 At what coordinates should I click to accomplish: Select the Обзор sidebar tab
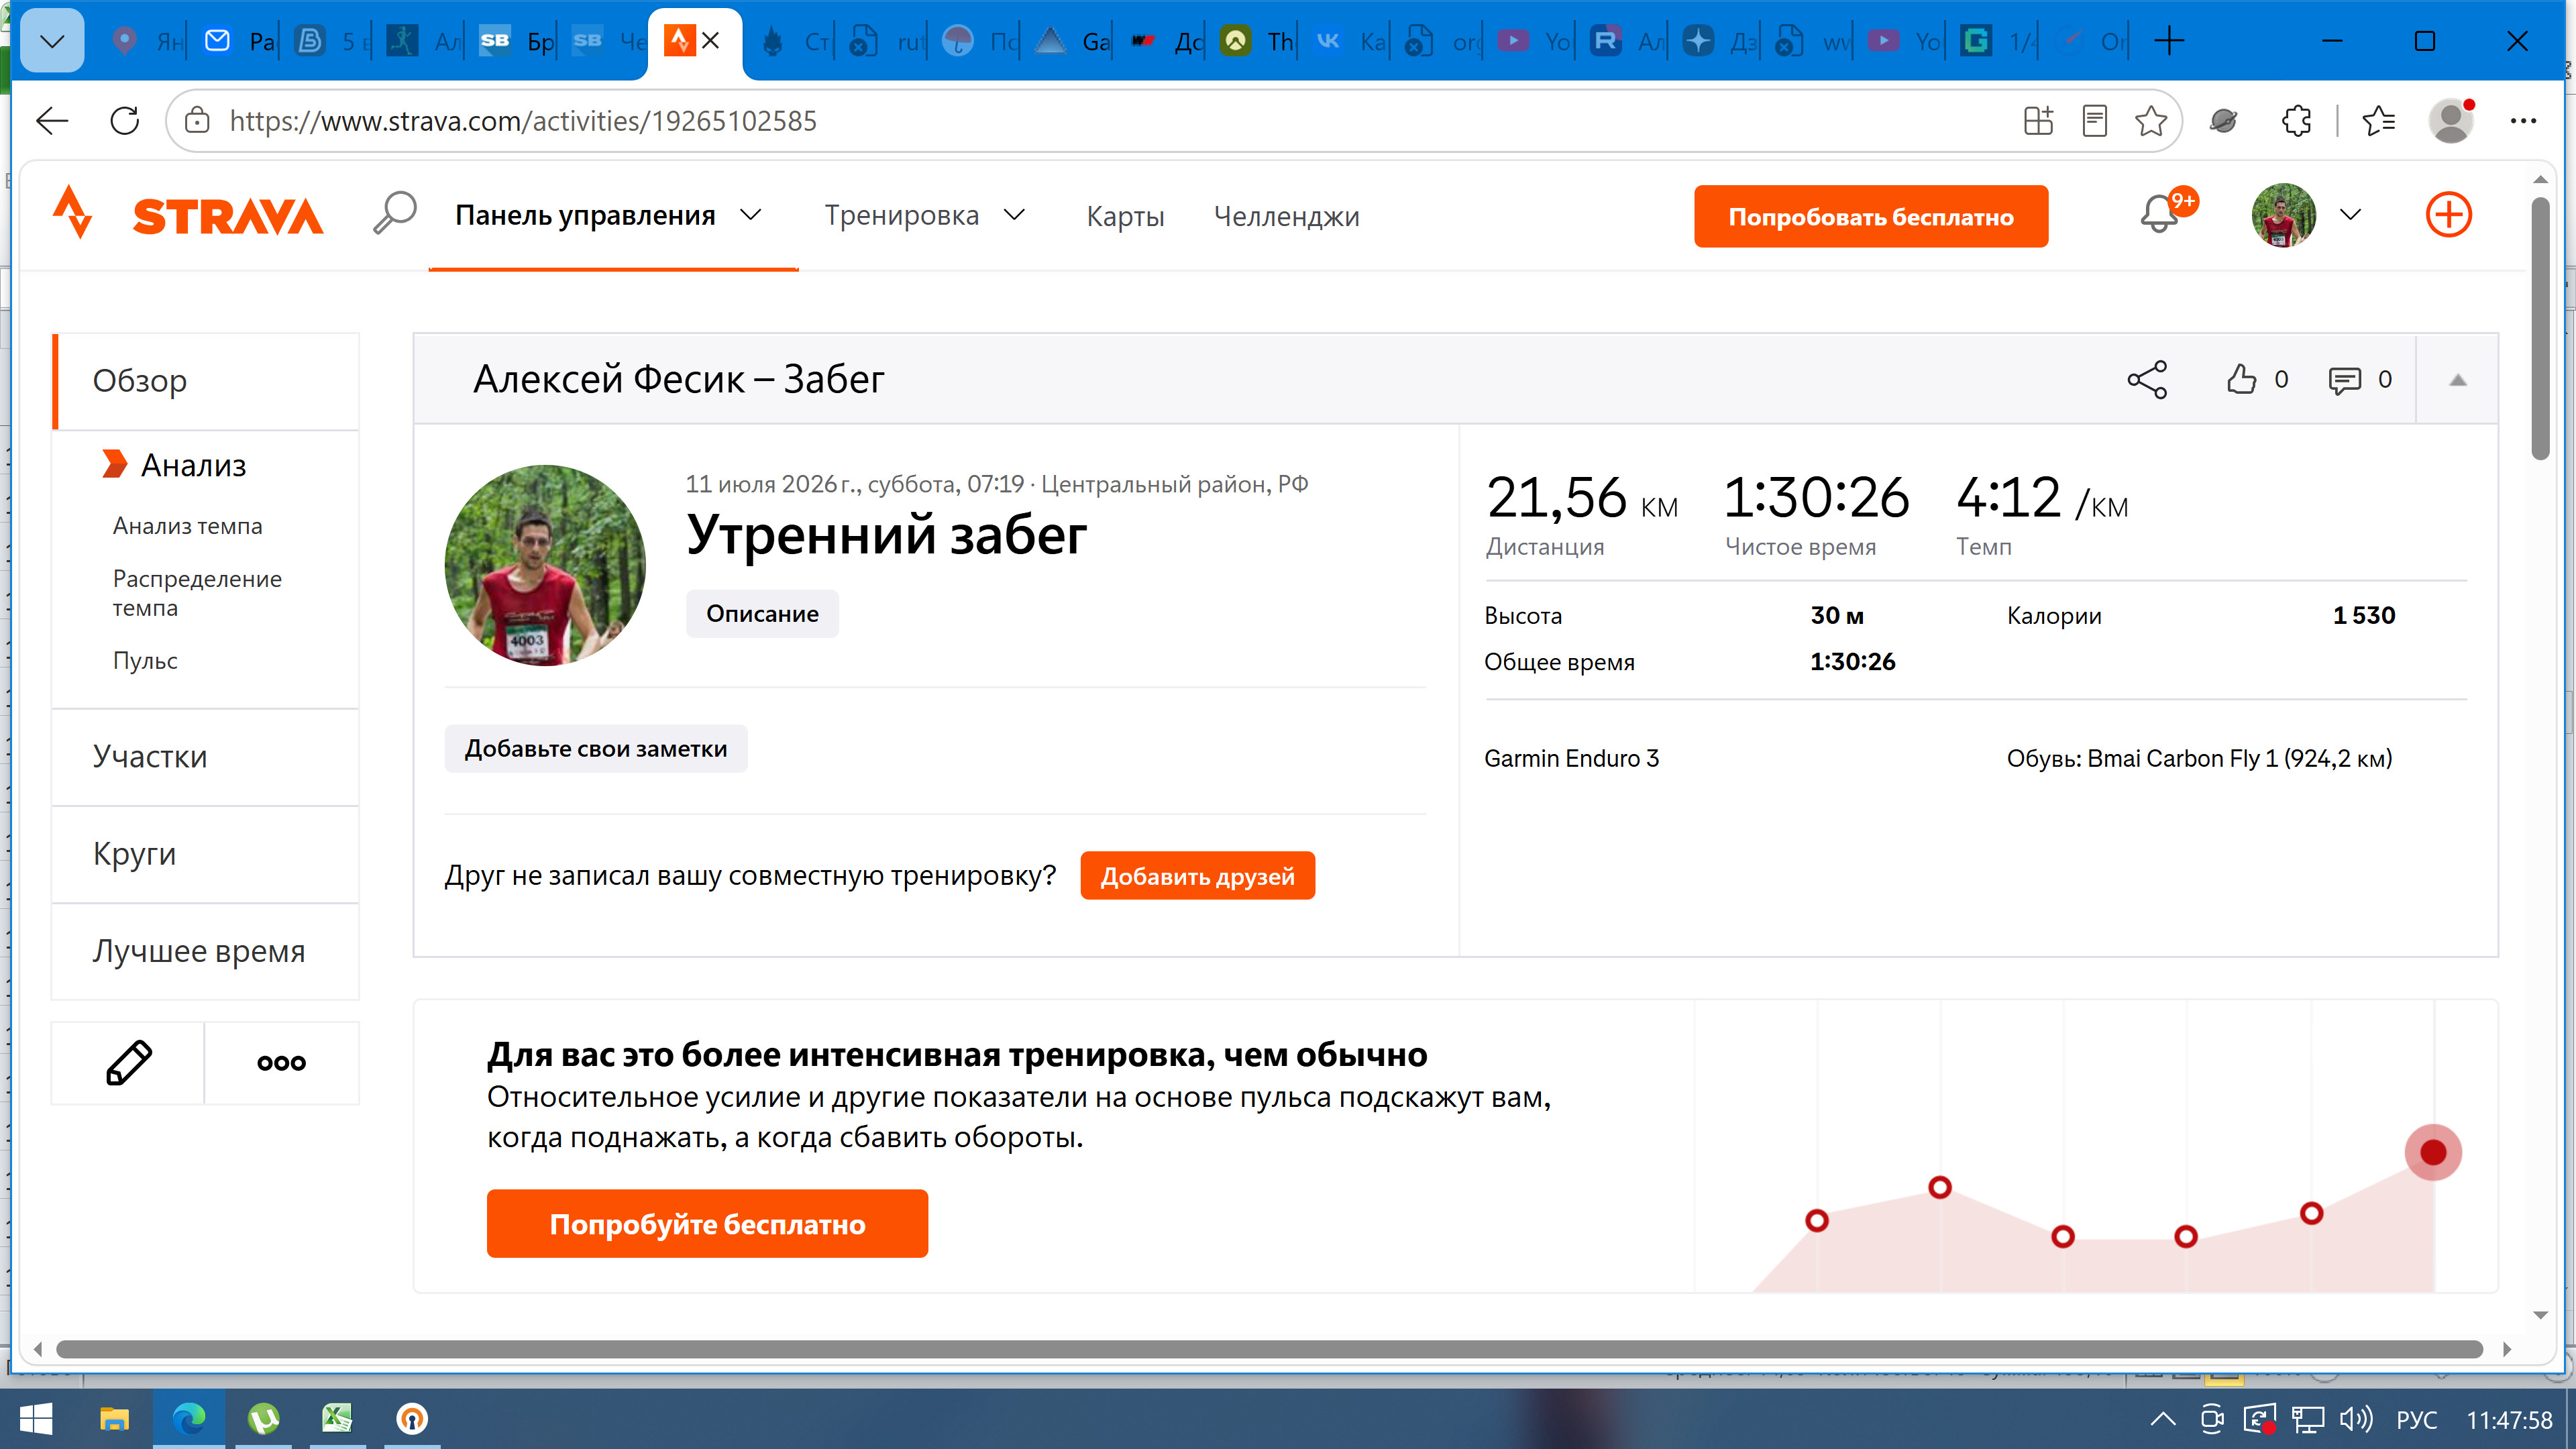206,381
